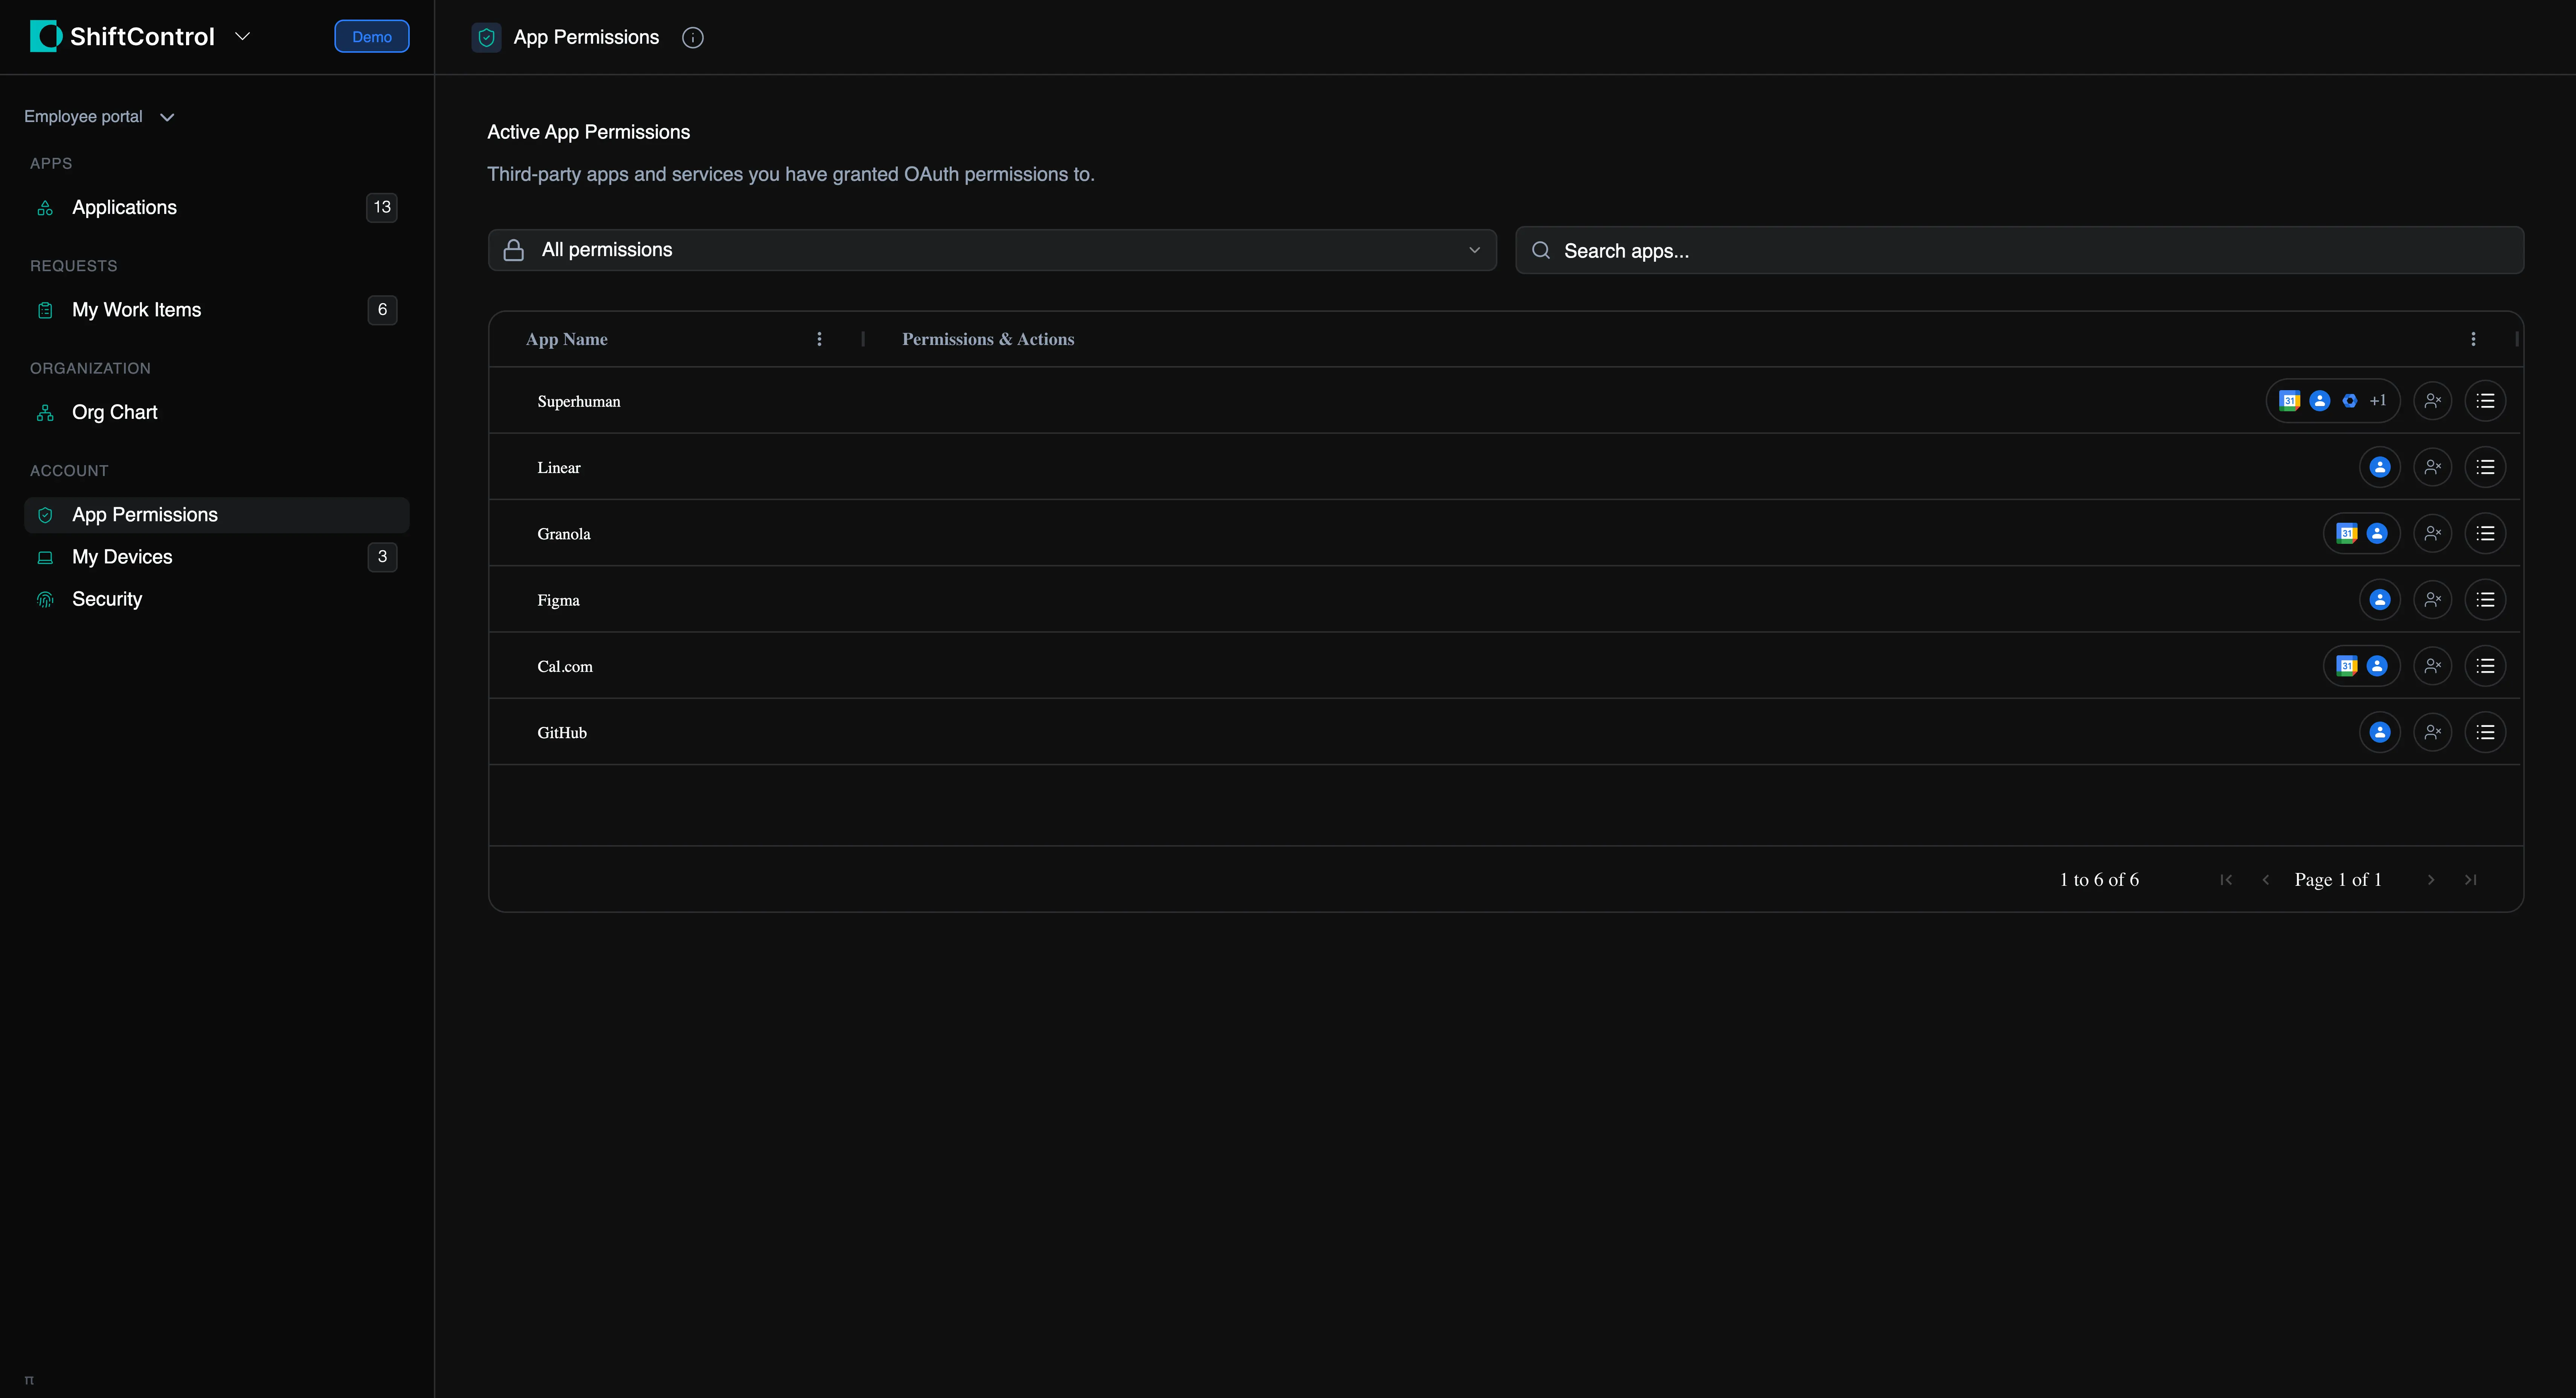Screen dimensions: 2576x1398
Task: Show details list for Superhuman
Action: pyautogui.click(x=2485, y=401)
